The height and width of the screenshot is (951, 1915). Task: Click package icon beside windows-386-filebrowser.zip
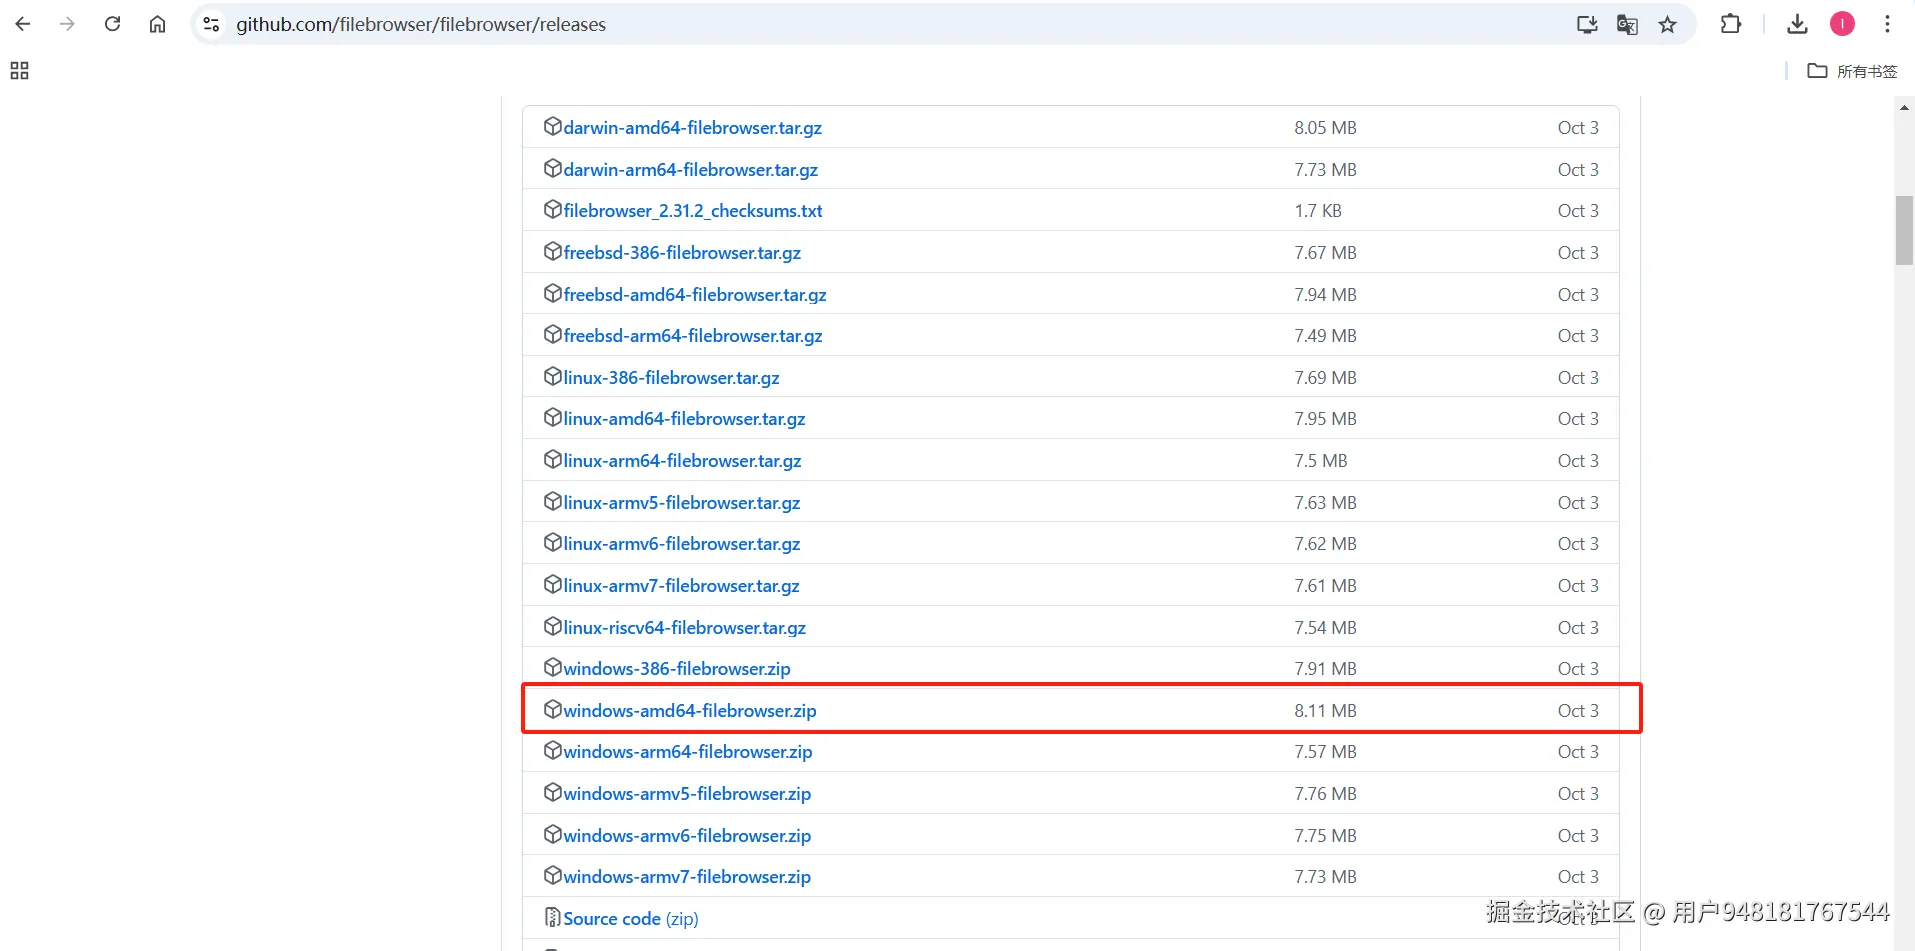point(552,667)
